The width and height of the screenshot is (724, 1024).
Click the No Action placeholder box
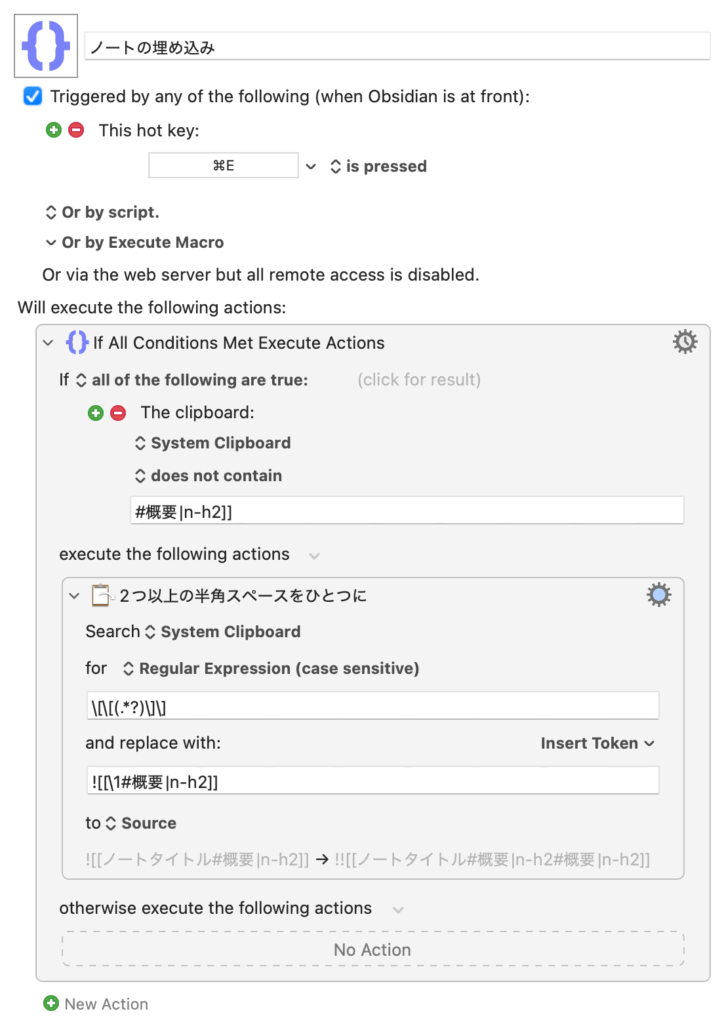(x=372, y=949)
